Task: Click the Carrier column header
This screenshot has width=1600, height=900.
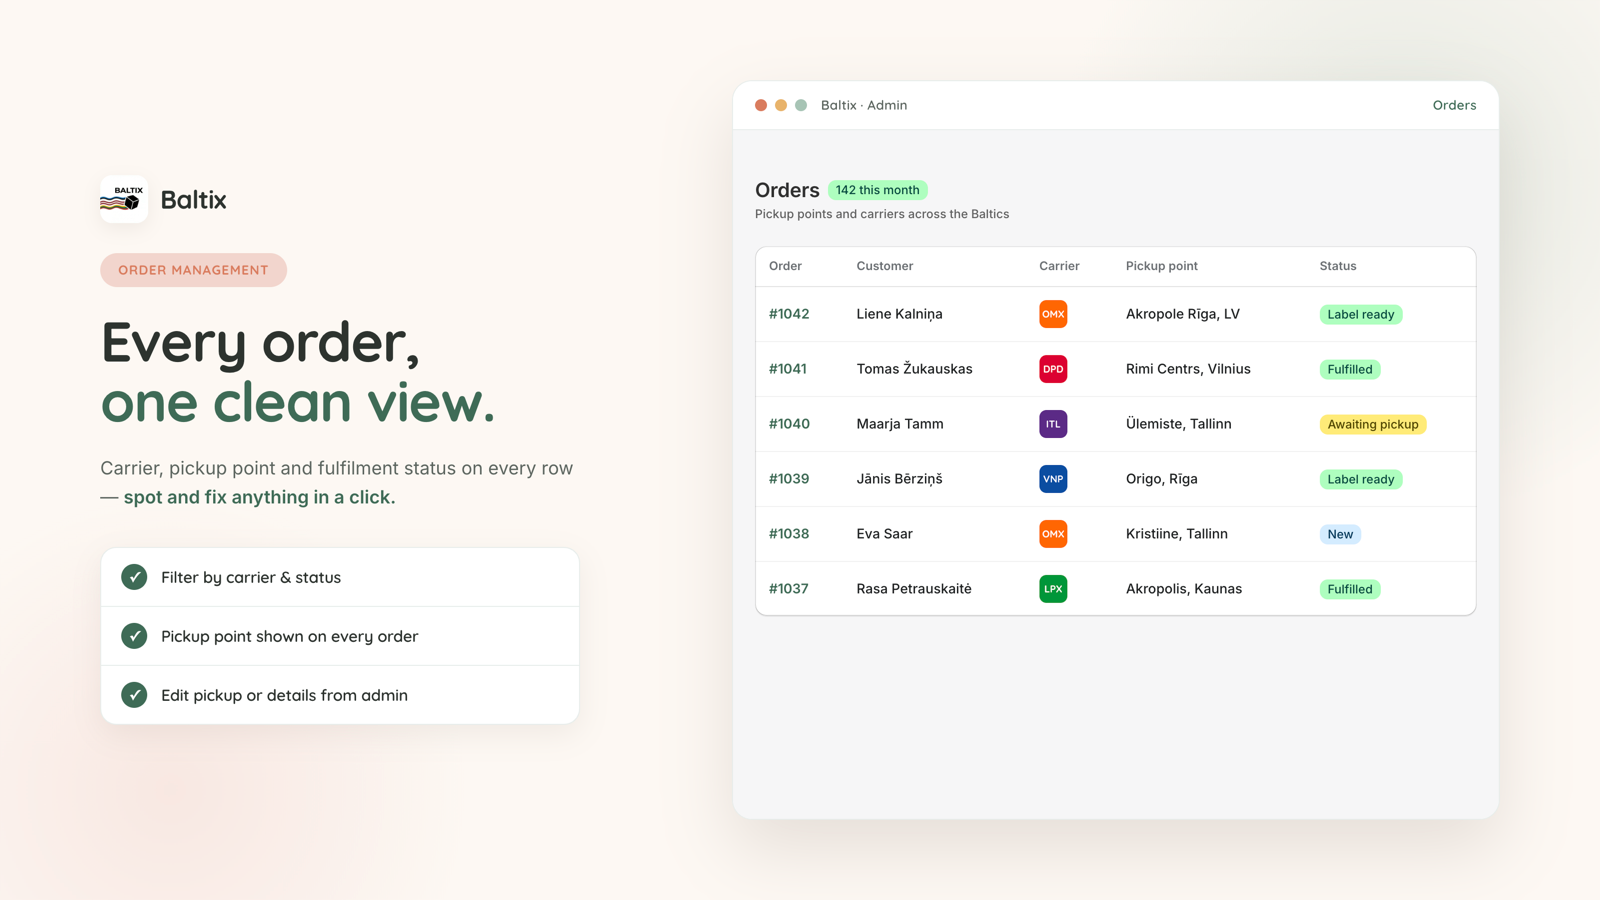Action: 1059,266
